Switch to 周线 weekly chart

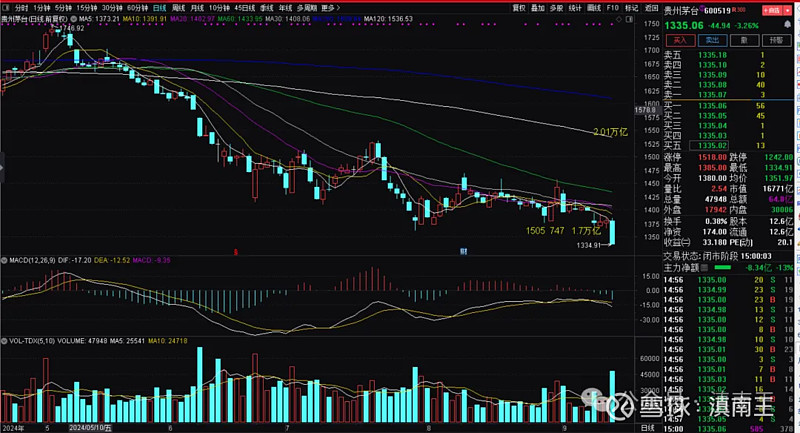point(178,8)
